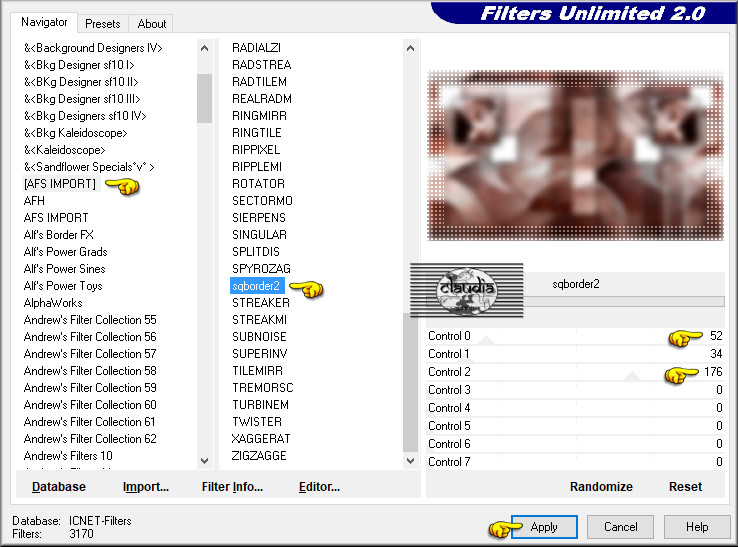Click the Cancel button

pos(620,527)
